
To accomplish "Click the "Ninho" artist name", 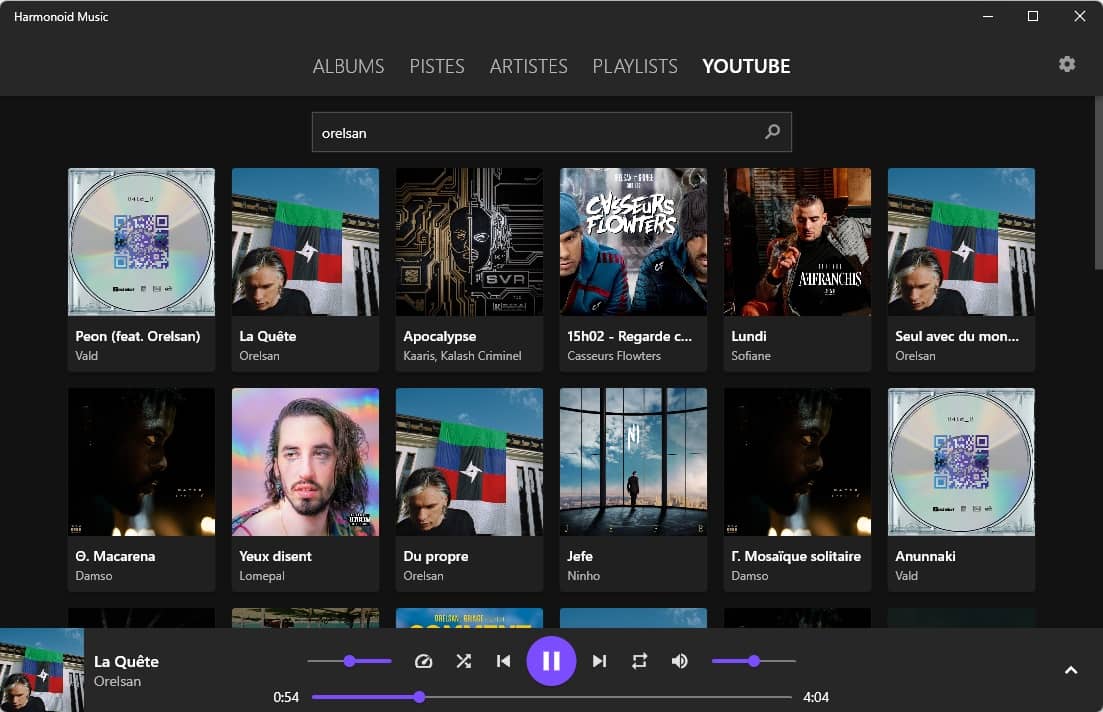I will tap(583, 576).
